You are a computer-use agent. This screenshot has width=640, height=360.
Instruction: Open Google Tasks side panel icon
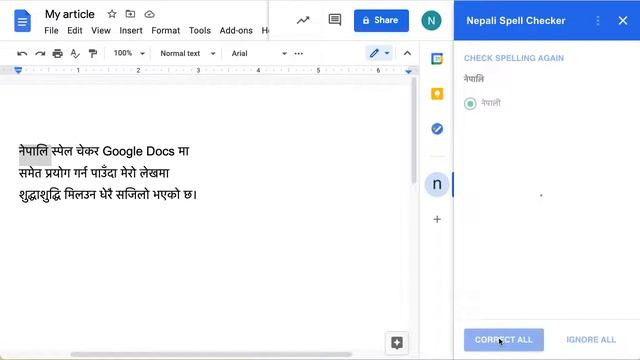click(437, 129)
